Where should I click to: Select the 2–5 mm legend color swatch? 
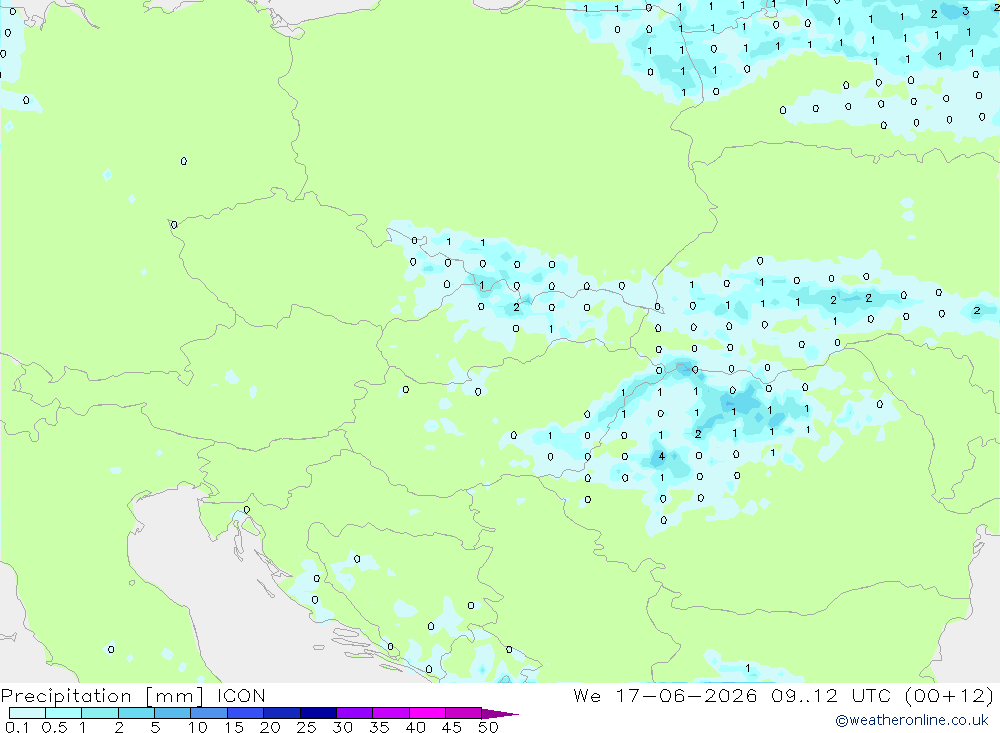click(x=136, y=713)
